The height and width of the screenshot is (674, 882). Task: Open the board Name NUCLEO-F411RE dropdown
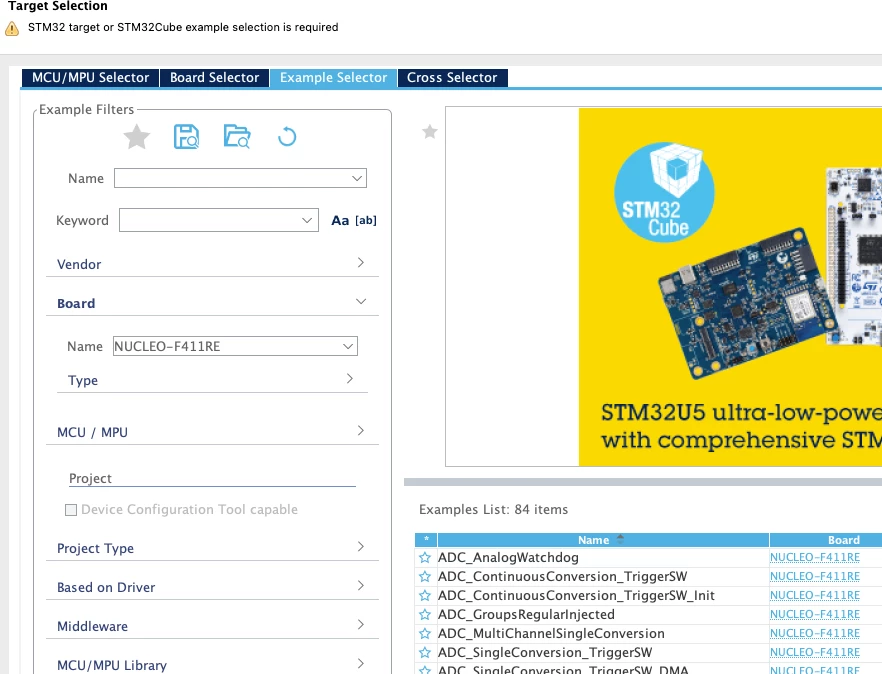click(348, 346)
